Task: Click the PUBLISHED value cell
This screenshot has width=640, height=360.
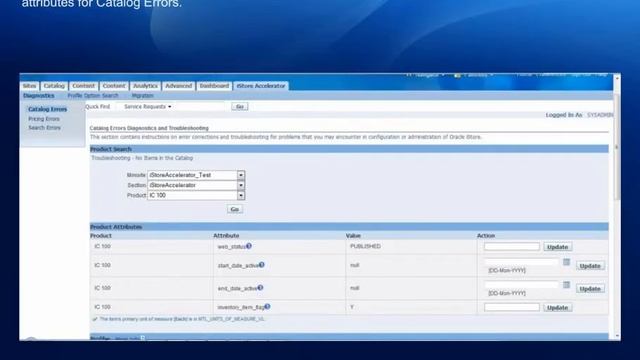Action: [x=365, y=246]
